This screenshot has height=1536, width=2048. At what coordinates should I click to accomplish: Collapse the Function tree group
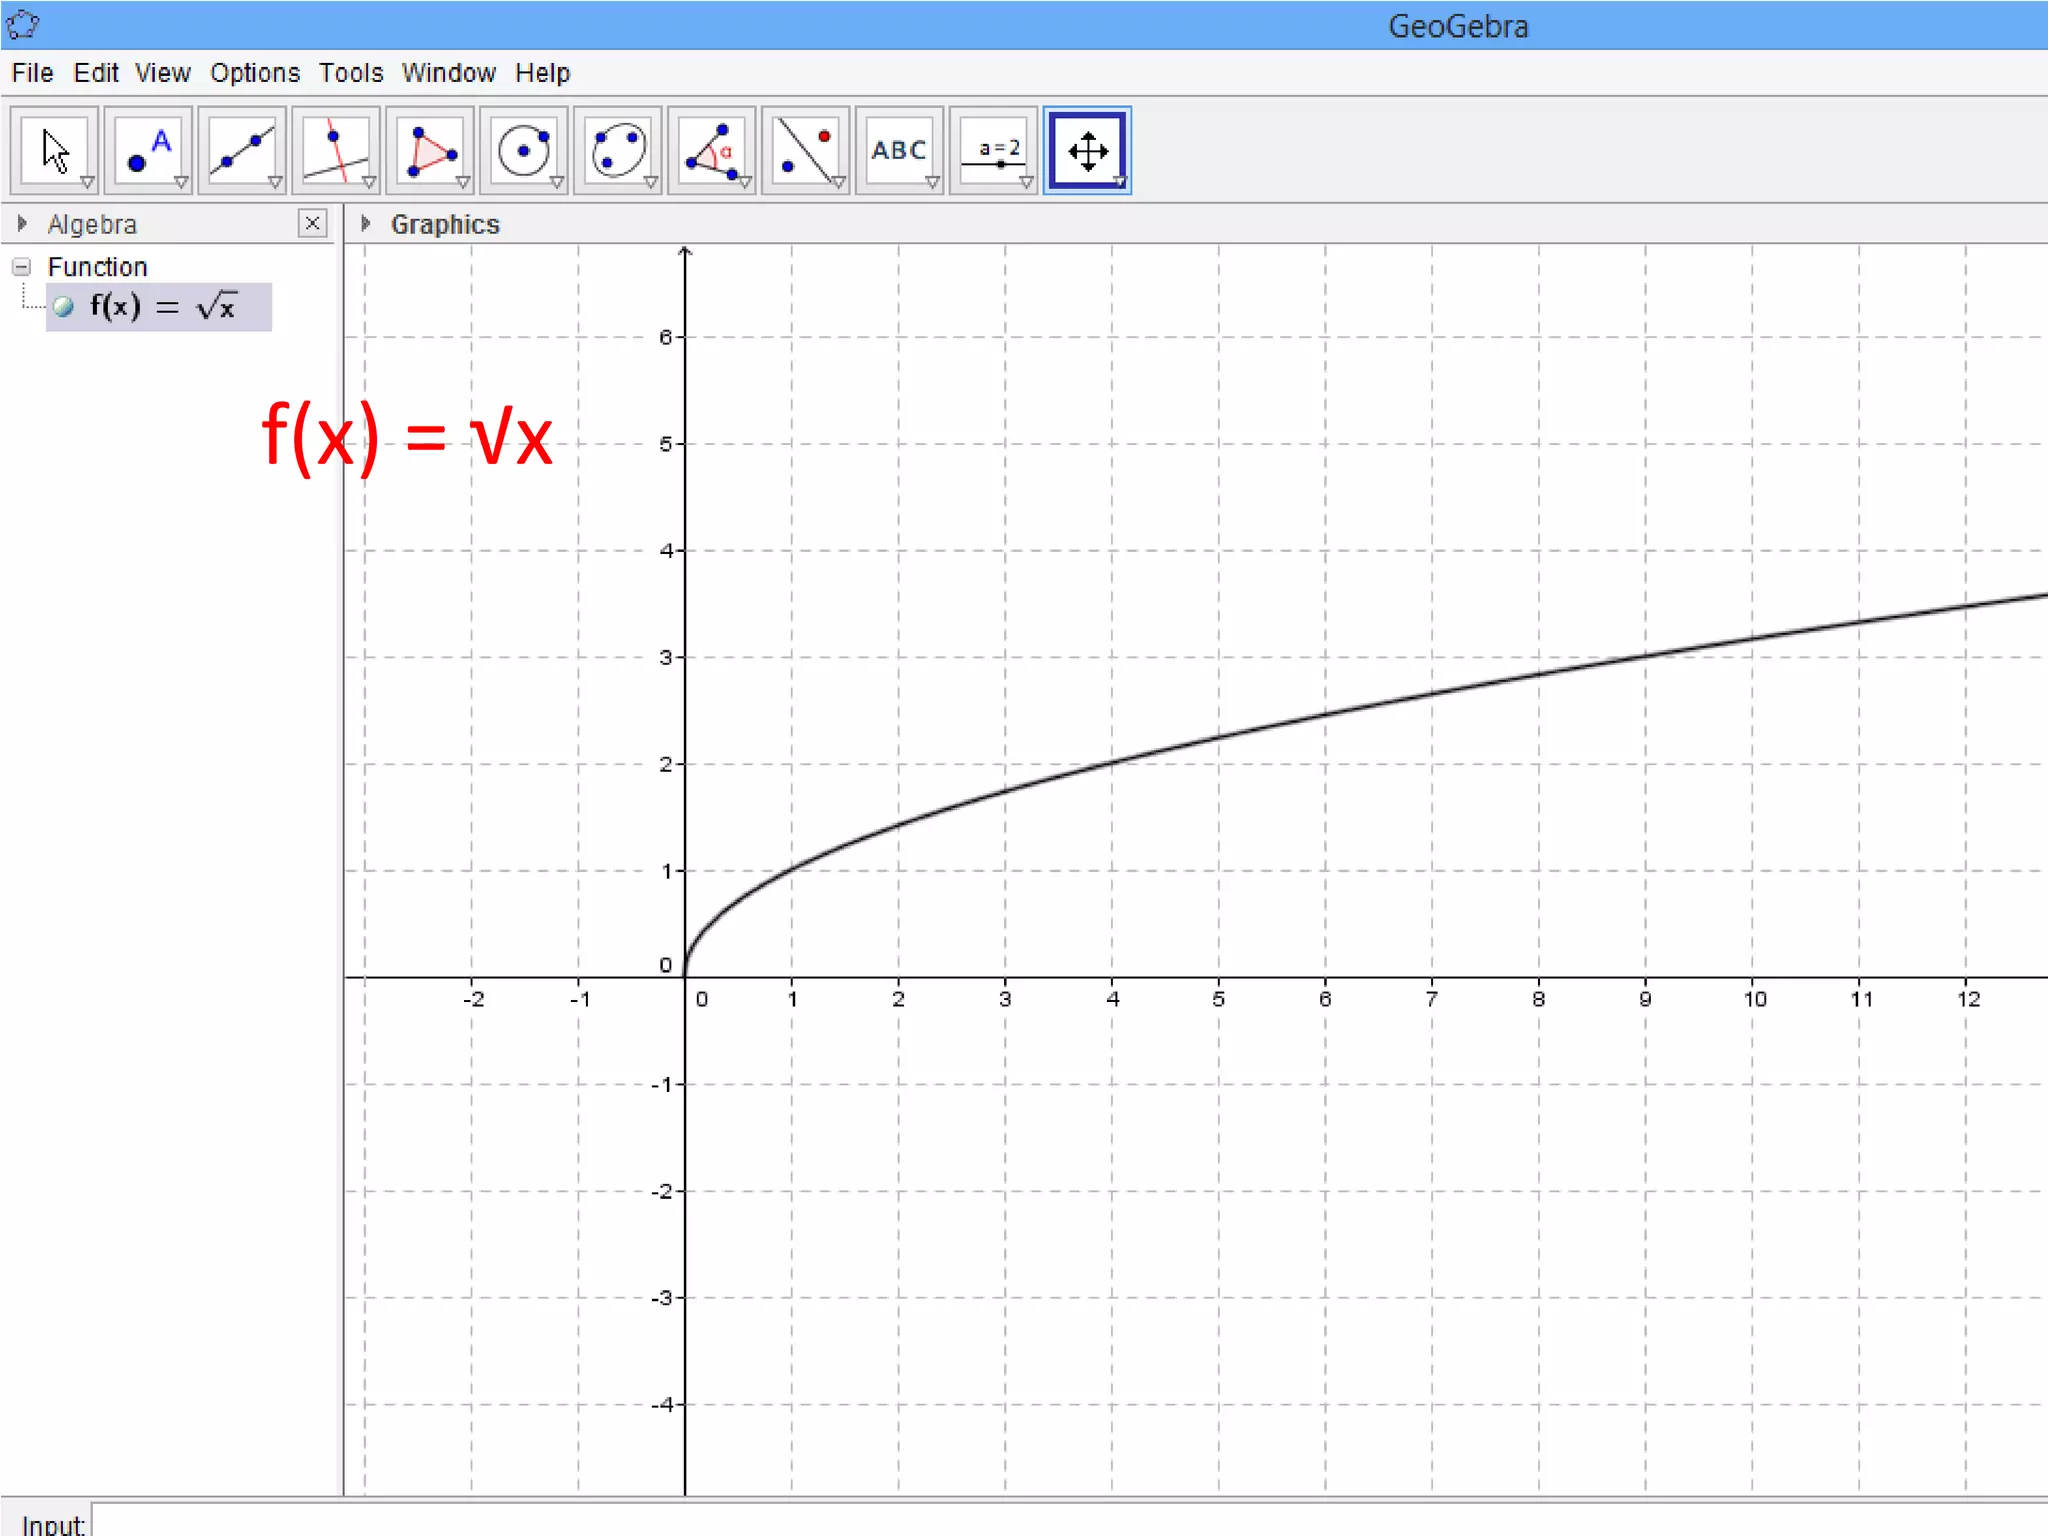click(22, 267)
